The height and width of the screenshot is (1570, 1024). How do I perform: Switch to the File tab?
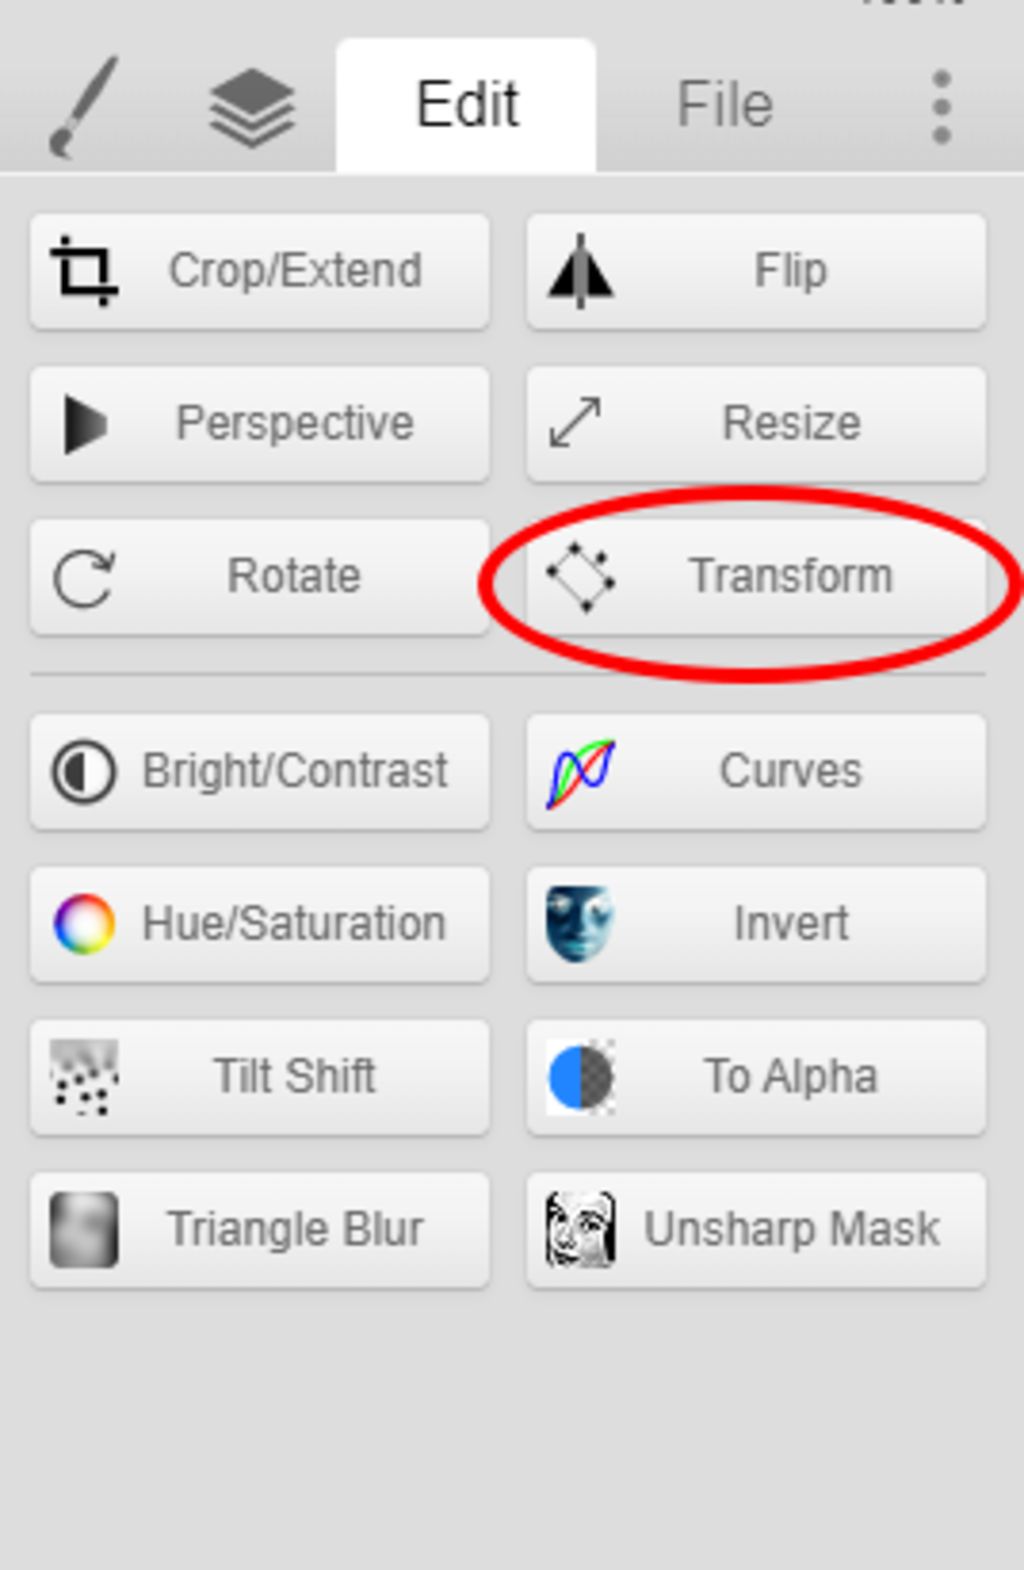coord(725,106)
